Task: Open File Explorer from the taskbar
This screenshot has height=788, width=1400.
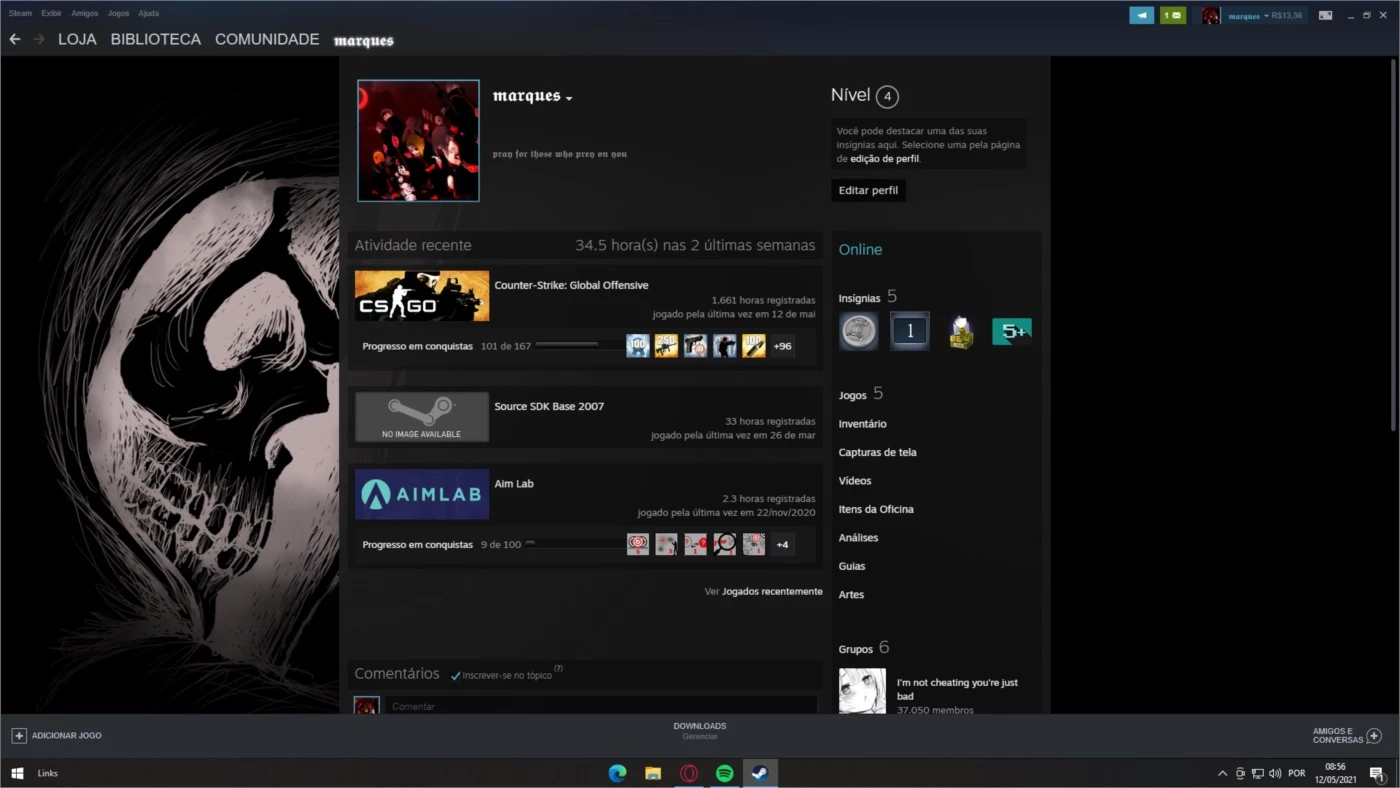Action: tap(653, 773)
